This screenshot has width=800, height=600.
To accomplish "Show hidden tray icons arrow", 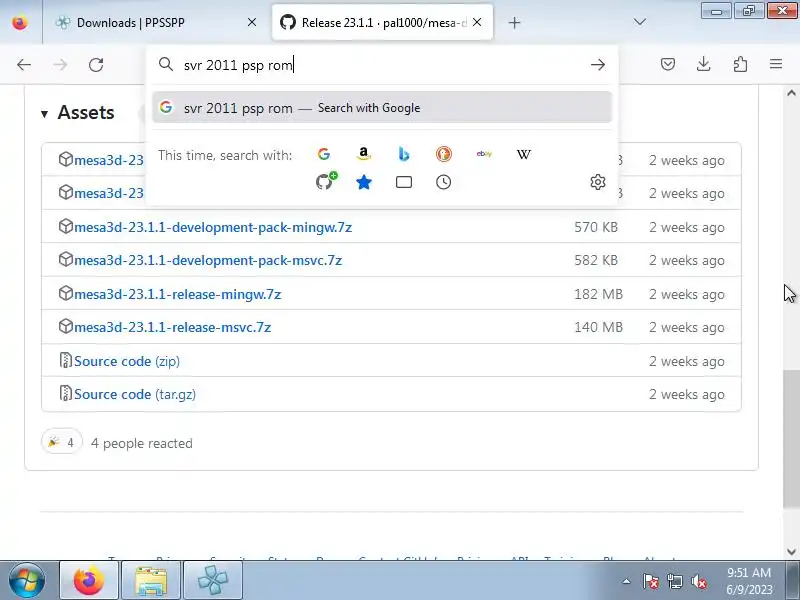I will [626, 581].
